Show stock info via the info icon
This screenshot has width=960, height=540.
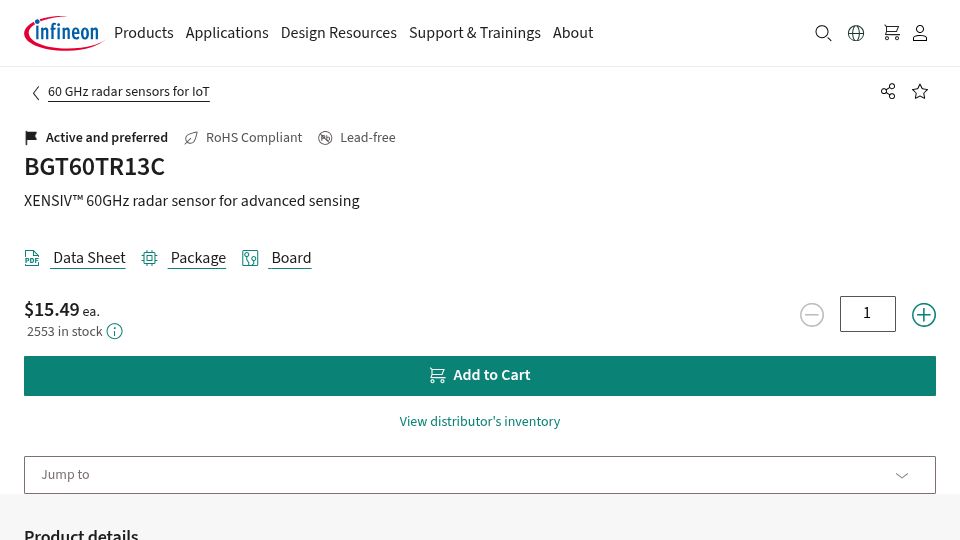[x=114, y=331]
